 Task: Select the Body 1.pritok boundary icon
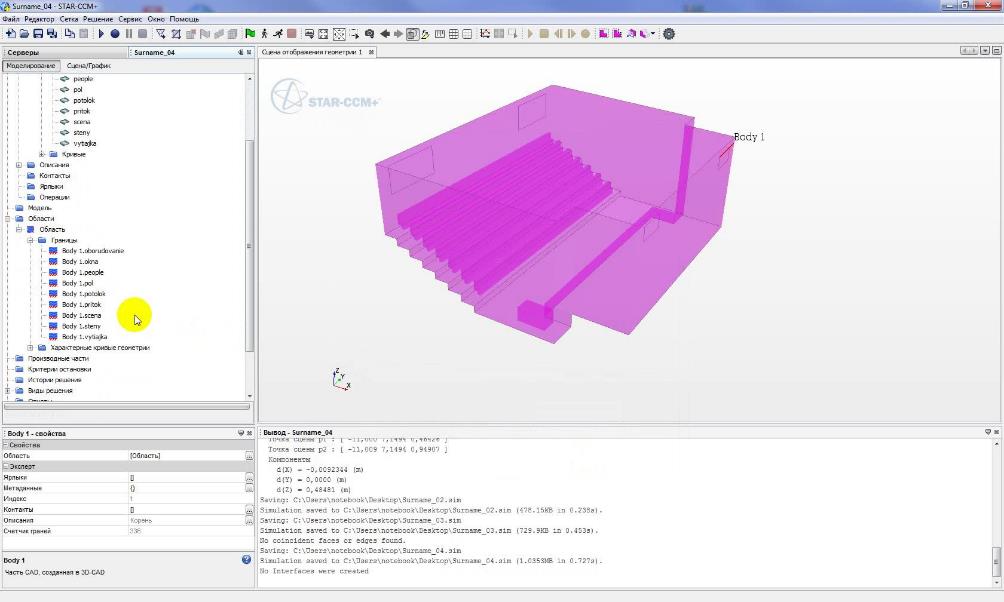53,305
